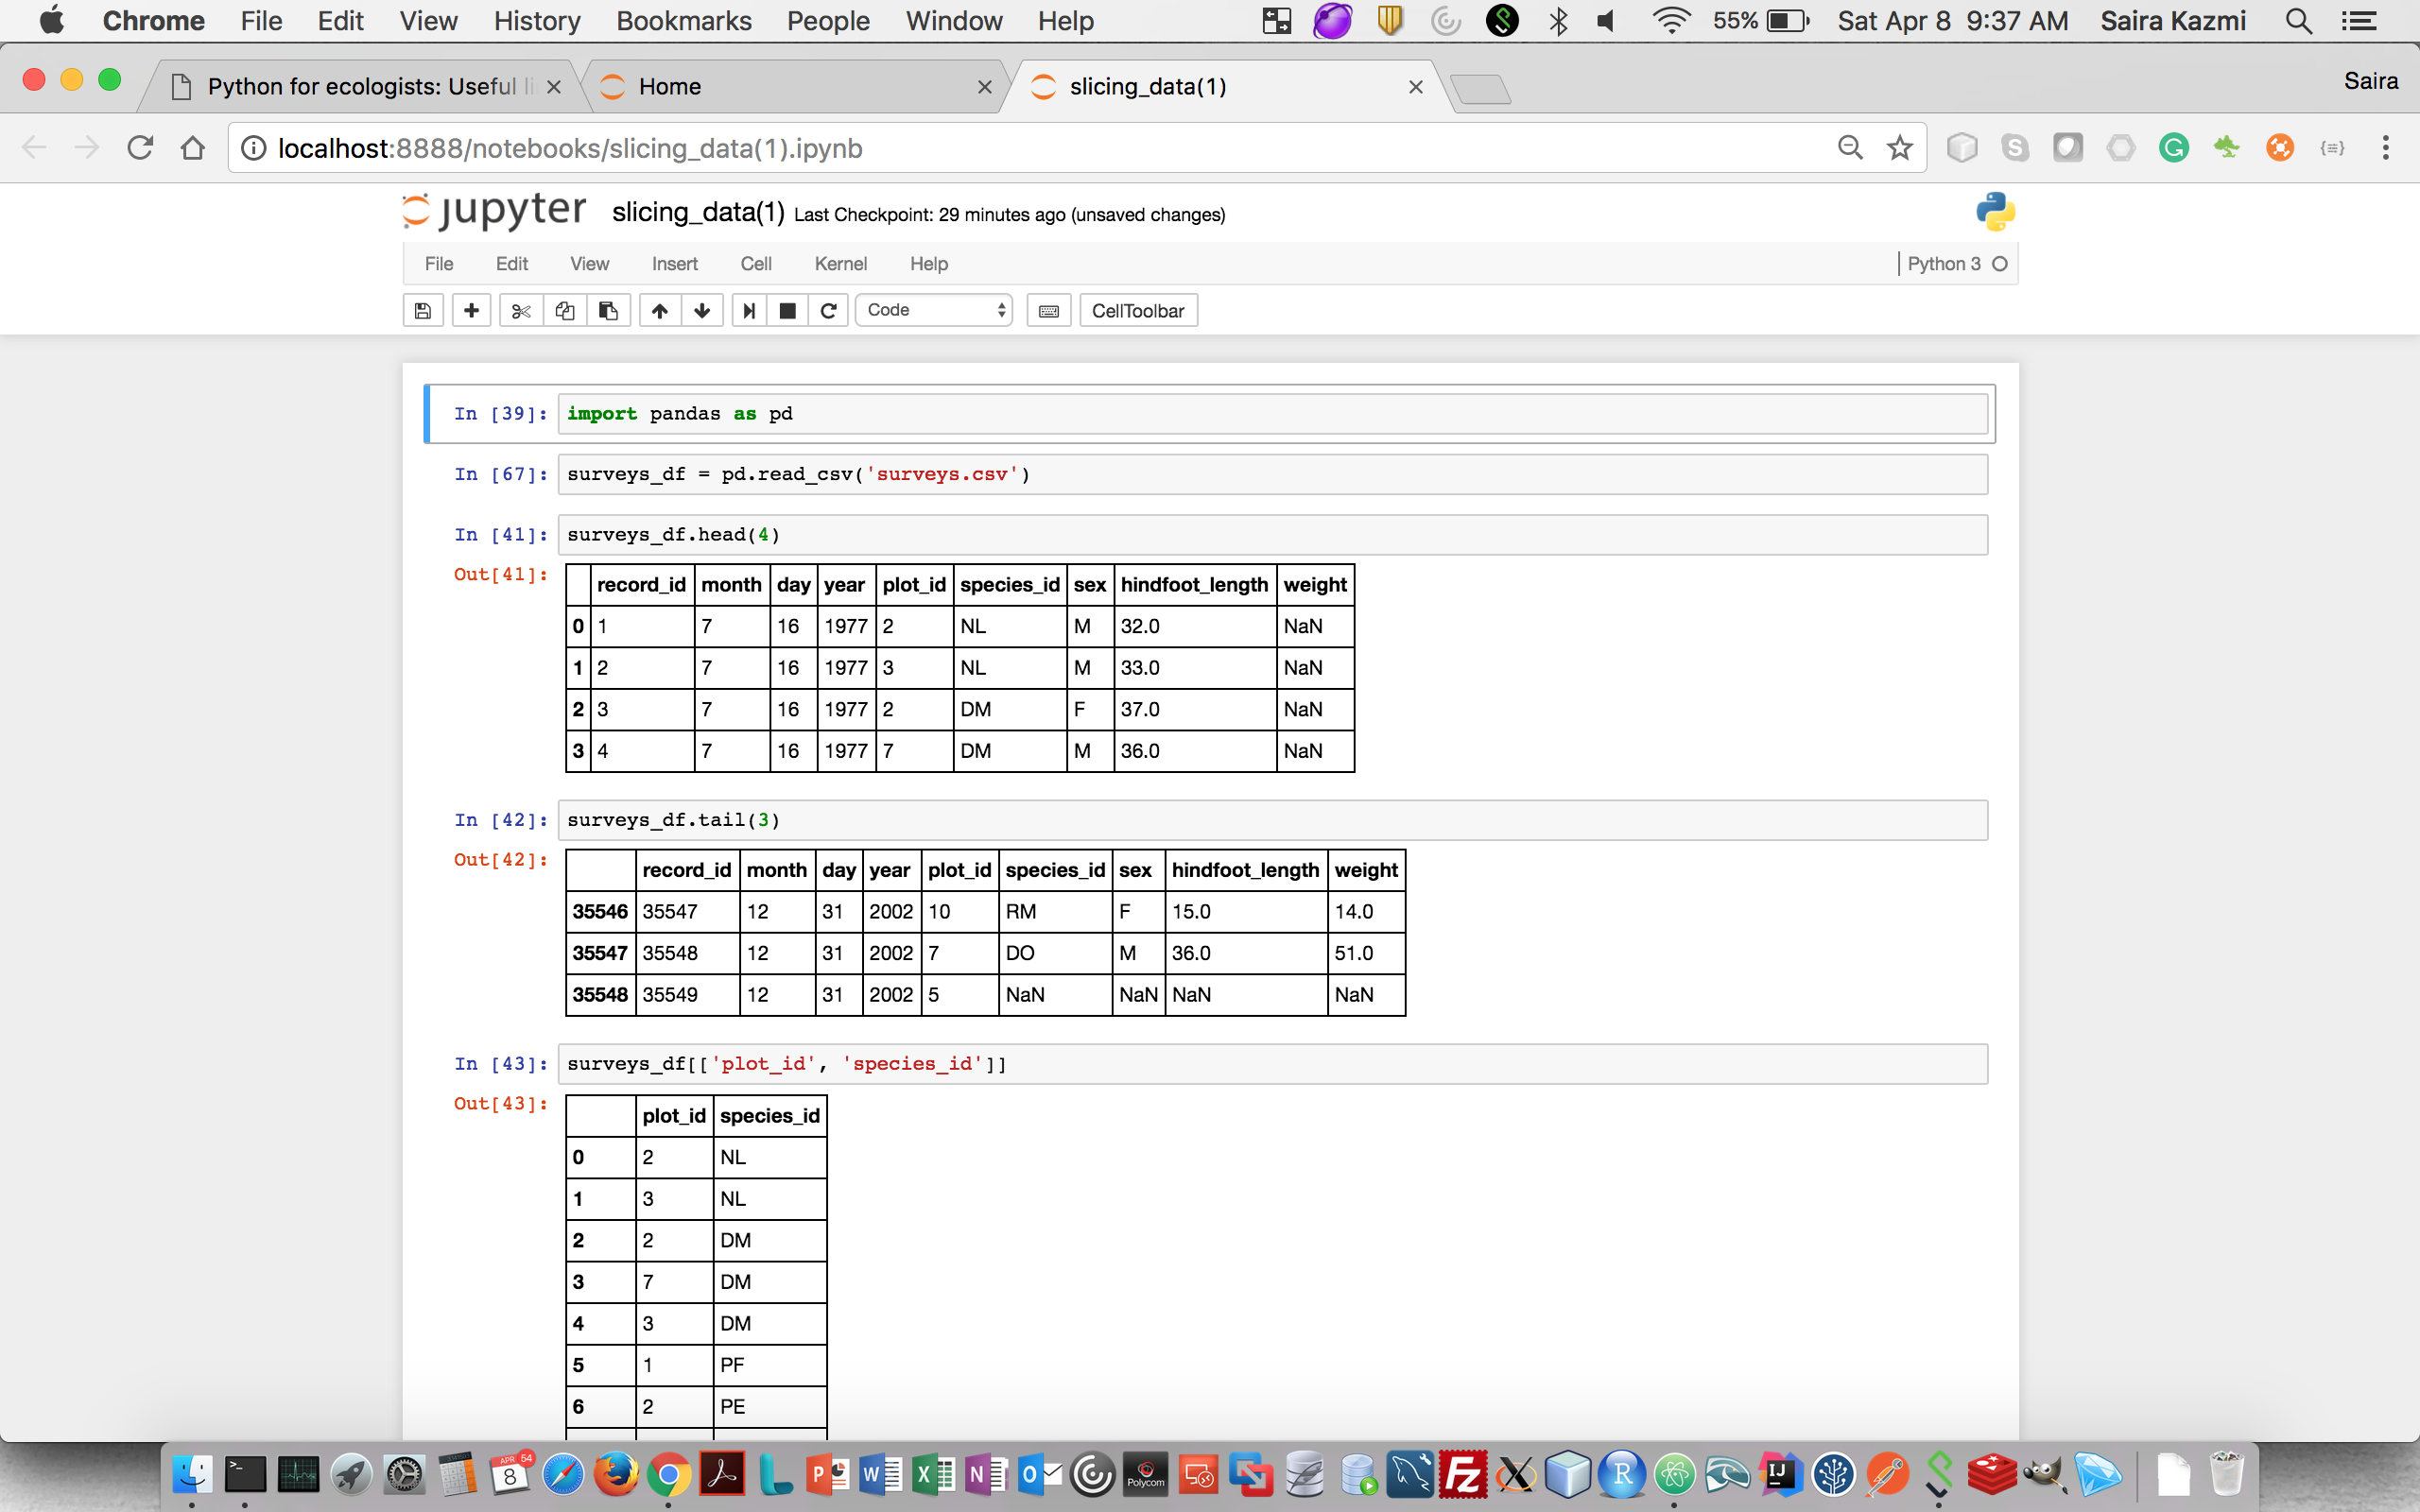The width and height of the screenshot is (2420, 1512).
Task: Open the Cell menu in Jupyter
Action: click(755, 264)
